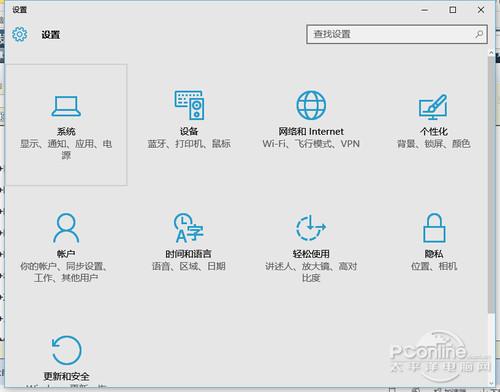Click the 帐户 label
This screenshot has width=500, height=392.
click(x=66, y=254)
